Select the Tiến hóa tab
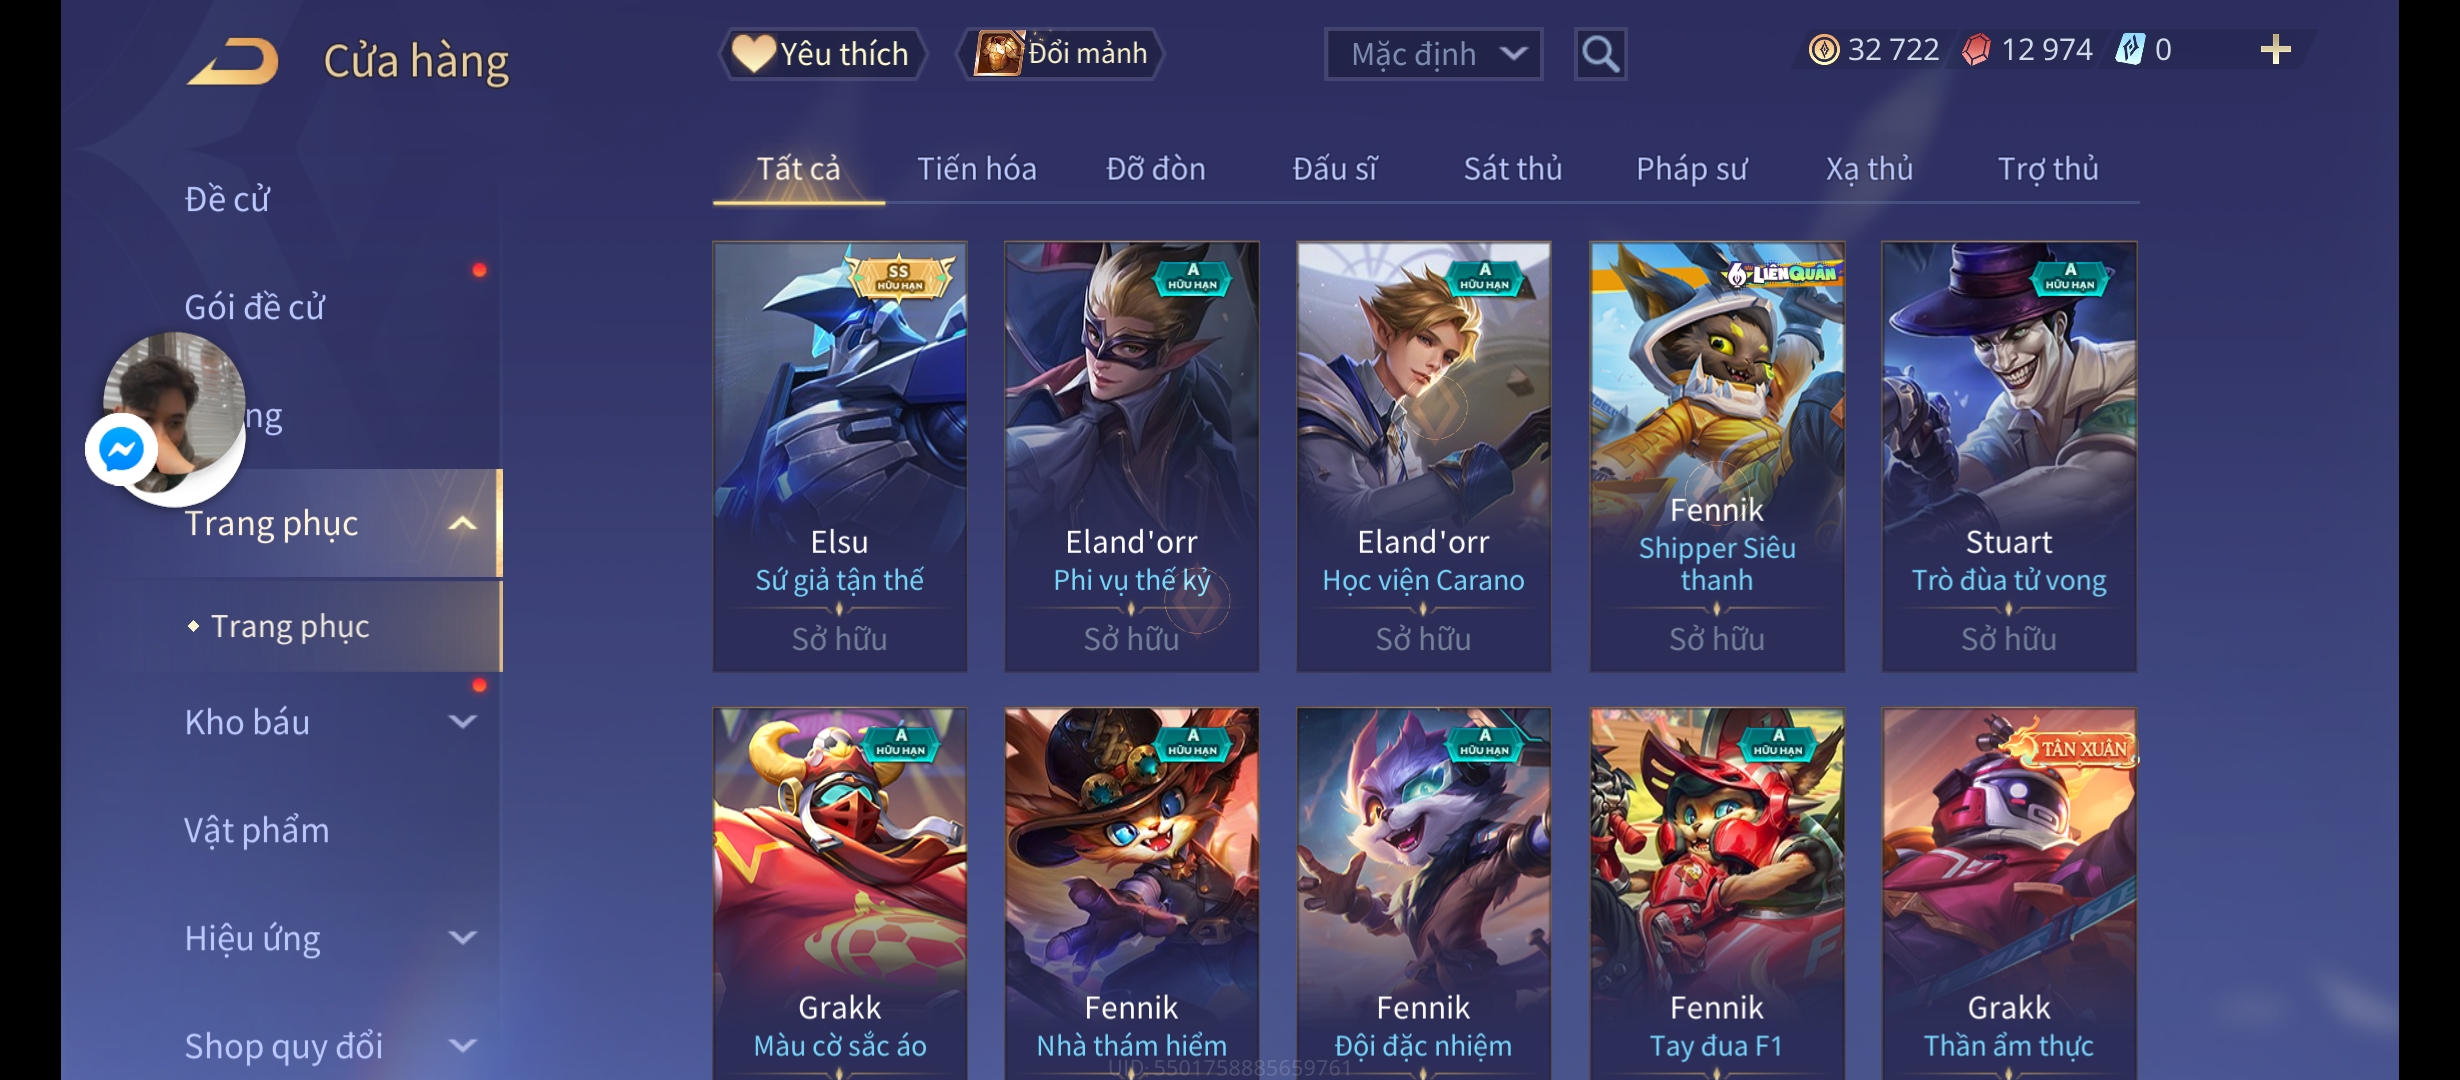The image size is (2460, 1080). (976, 169)
